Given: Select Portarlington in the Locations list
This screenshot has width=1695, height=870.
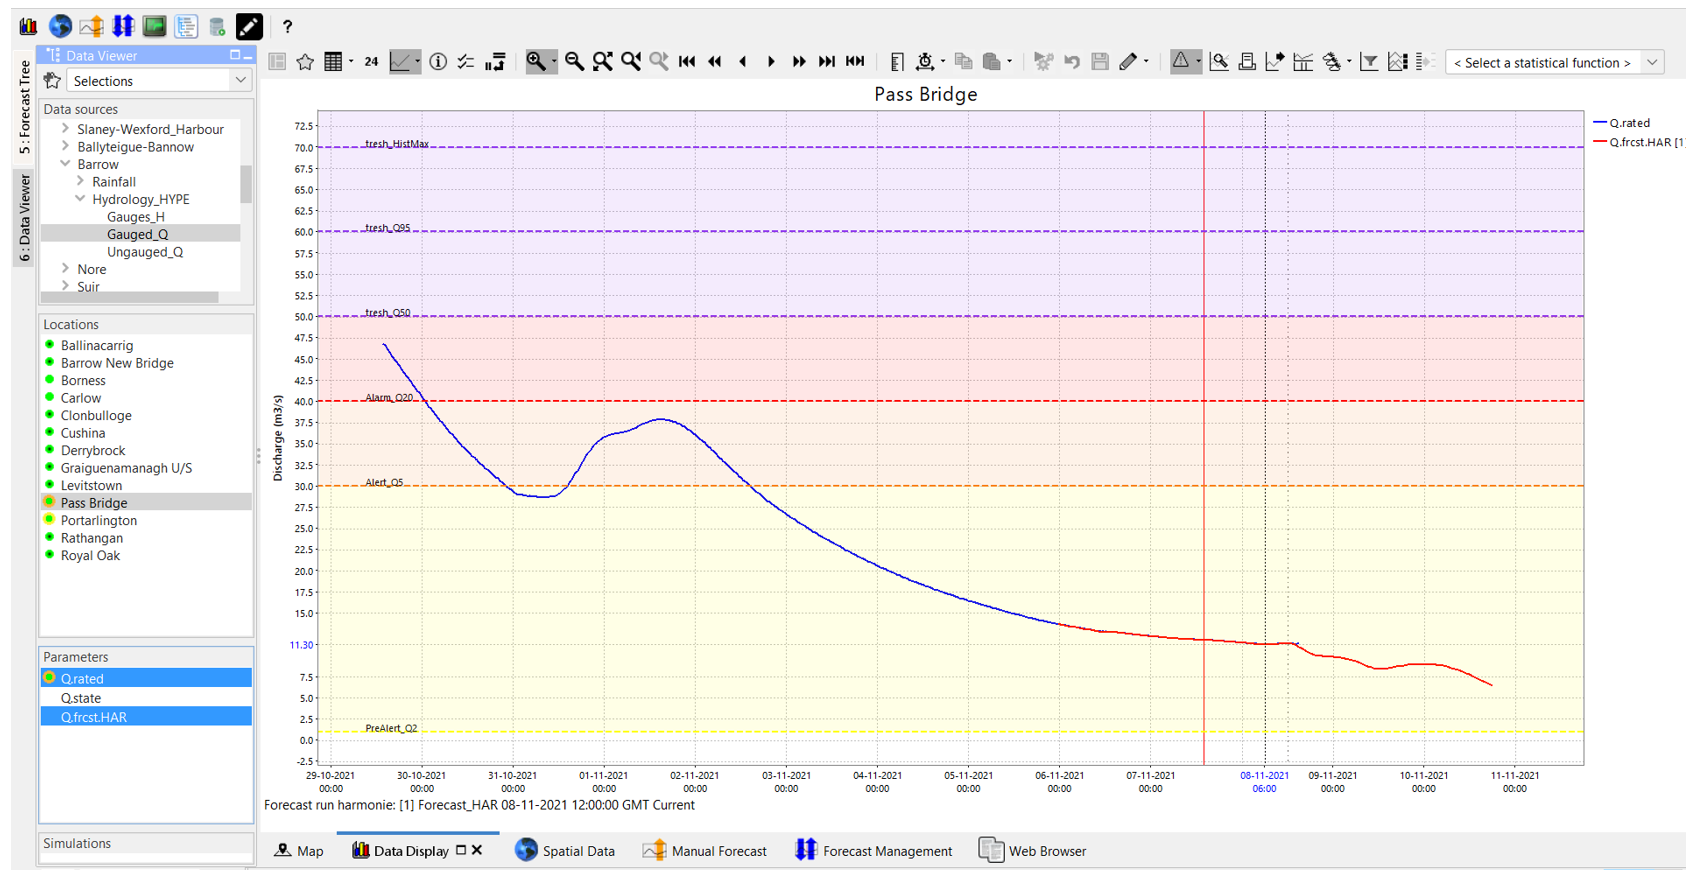Looking at the screenshot, I should tap(99, 521).
